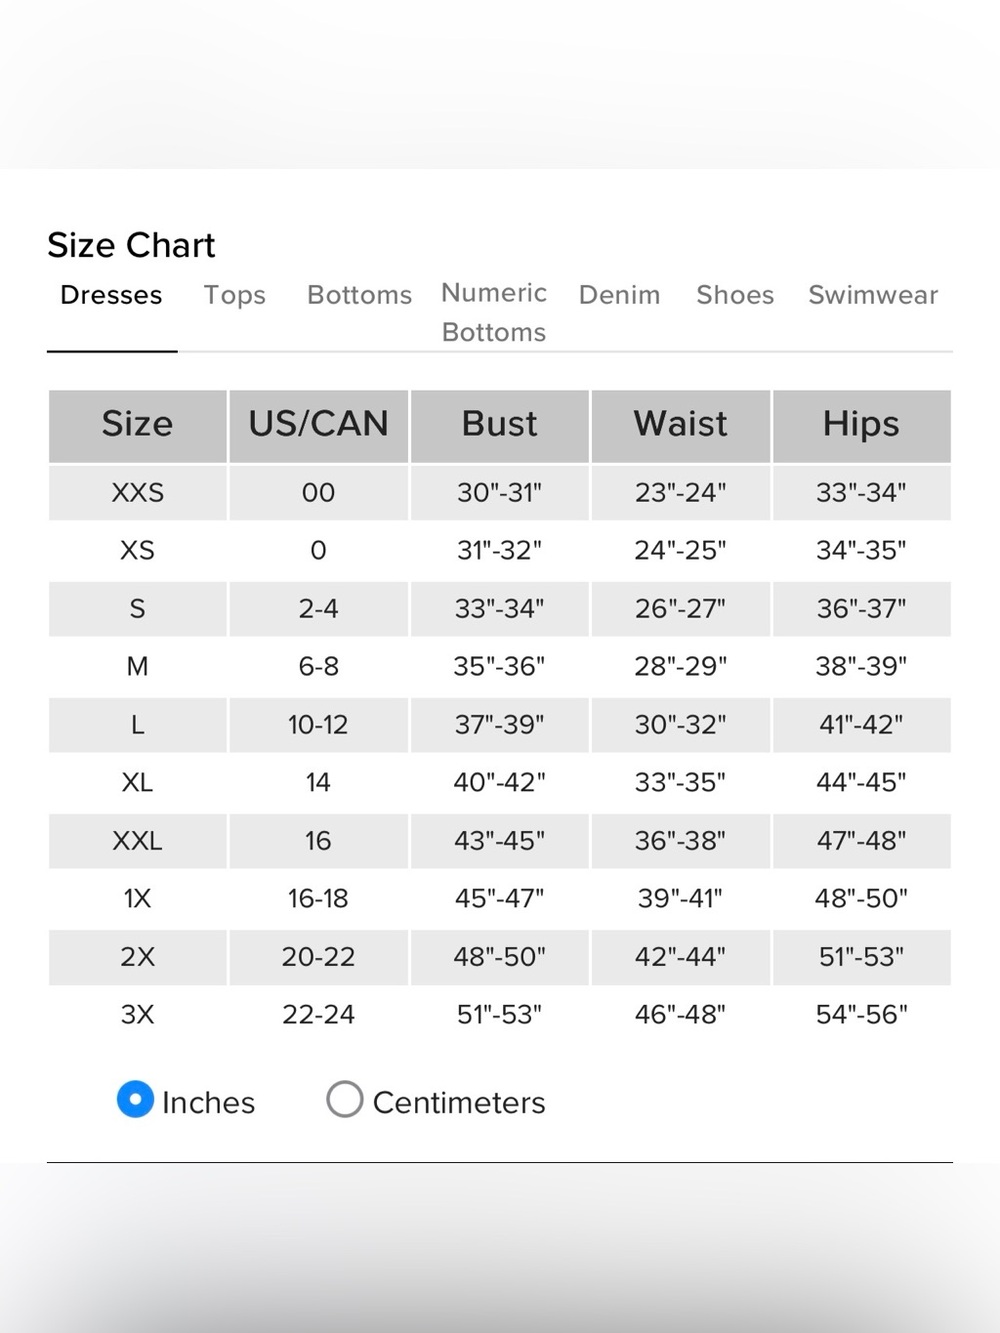Click the XXS size row label
The height and width of the screenshot is (1333, 1000).
[x=138, y=492]
